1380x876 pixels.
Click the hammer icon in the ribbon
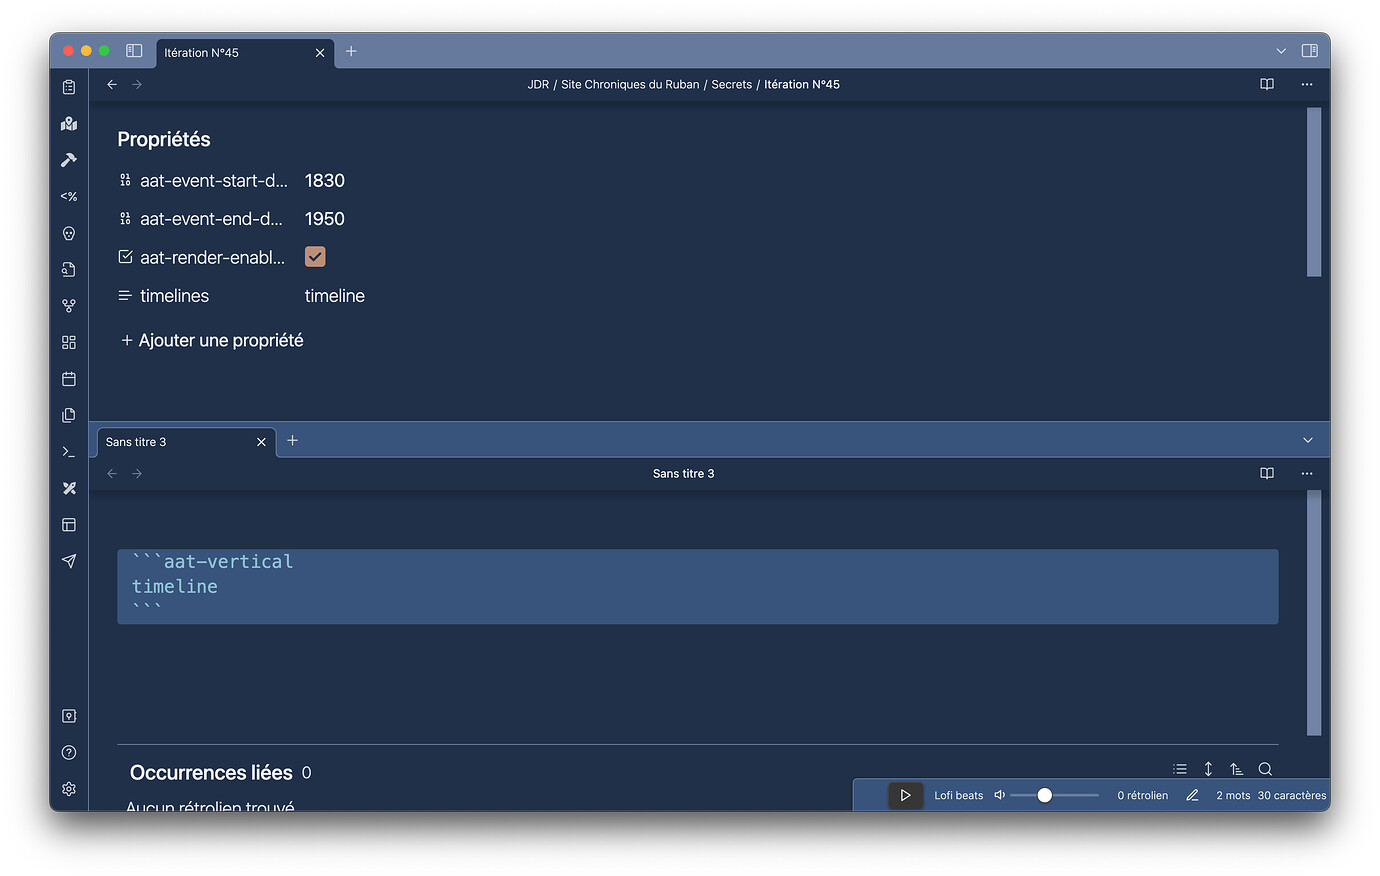[69, 160]
